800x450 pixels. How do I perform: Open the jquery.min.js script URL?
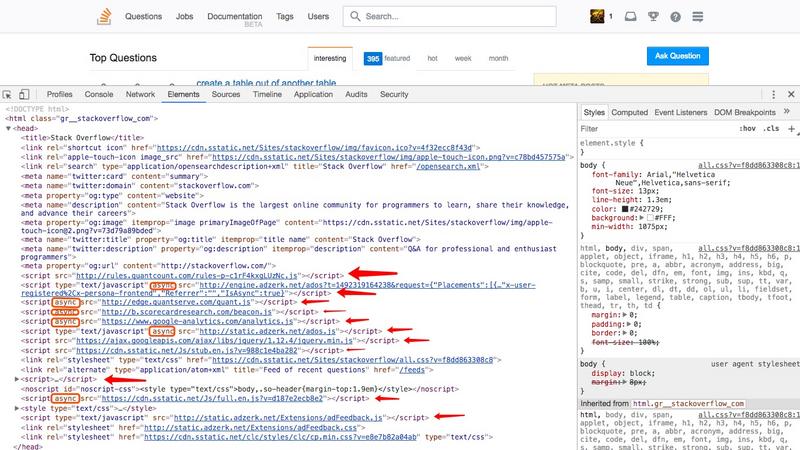(214, 341)
